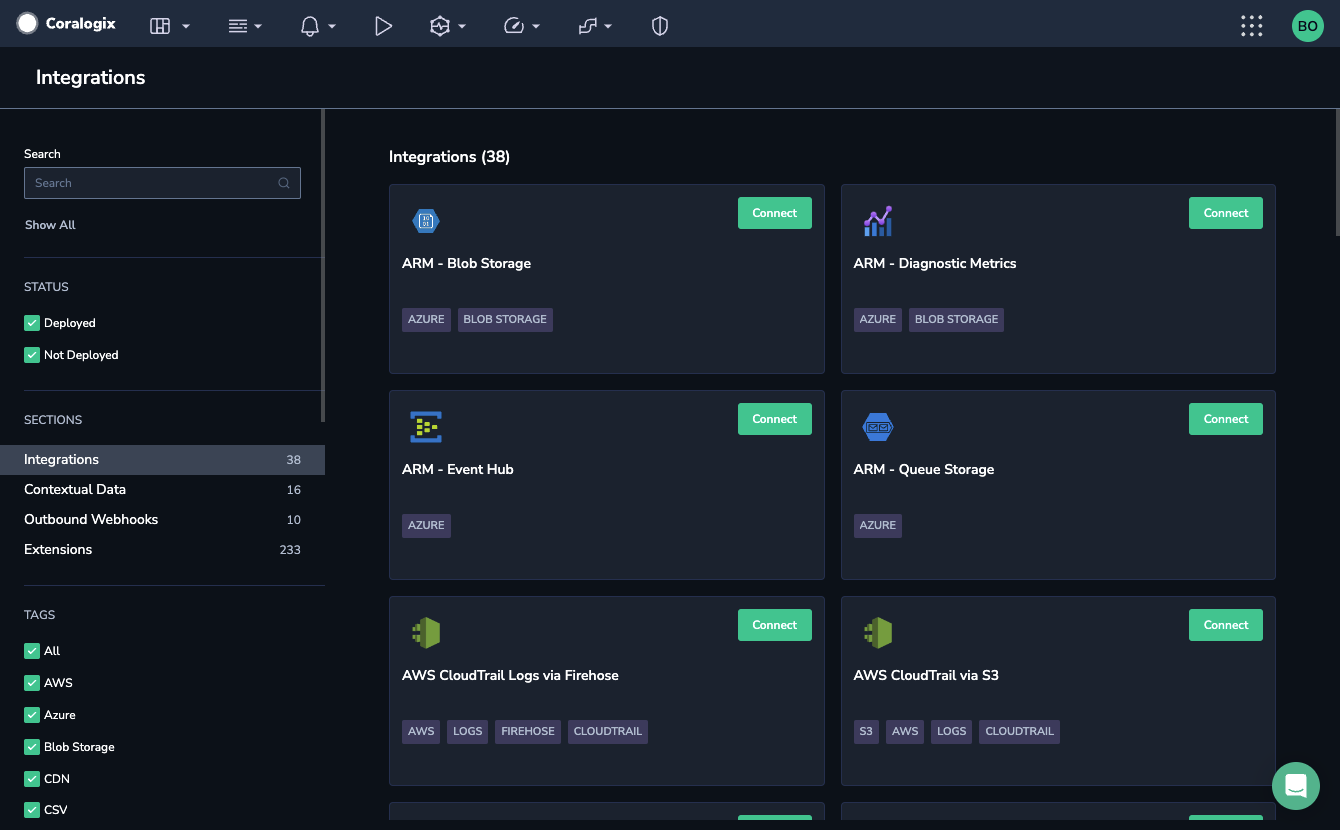Click the ARM - Event Hub title
1340x830 pixels.
pyautogui.click(x=458, y=470)
